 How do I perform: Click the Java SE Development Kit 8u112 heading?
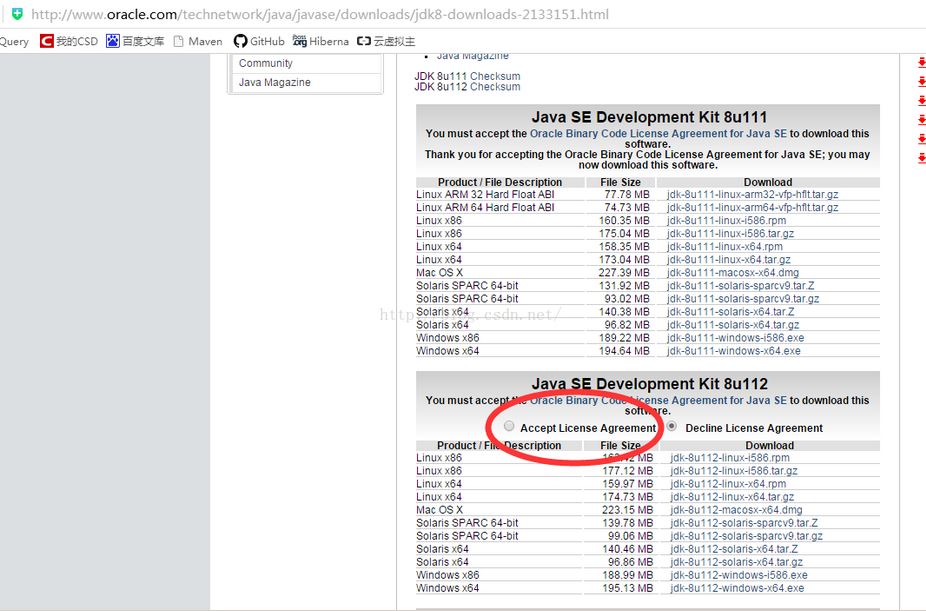[649, 384]
